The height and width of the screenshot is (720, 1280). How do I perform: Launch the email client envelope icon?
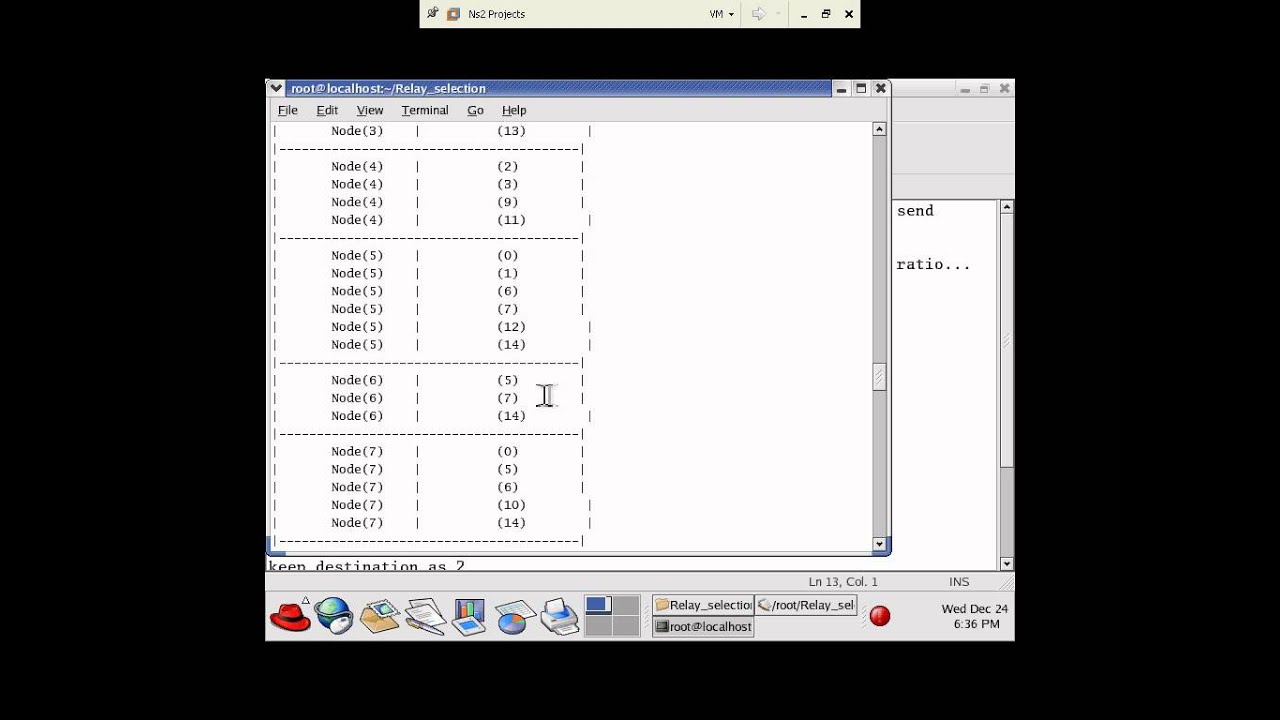tap(380, 616)
